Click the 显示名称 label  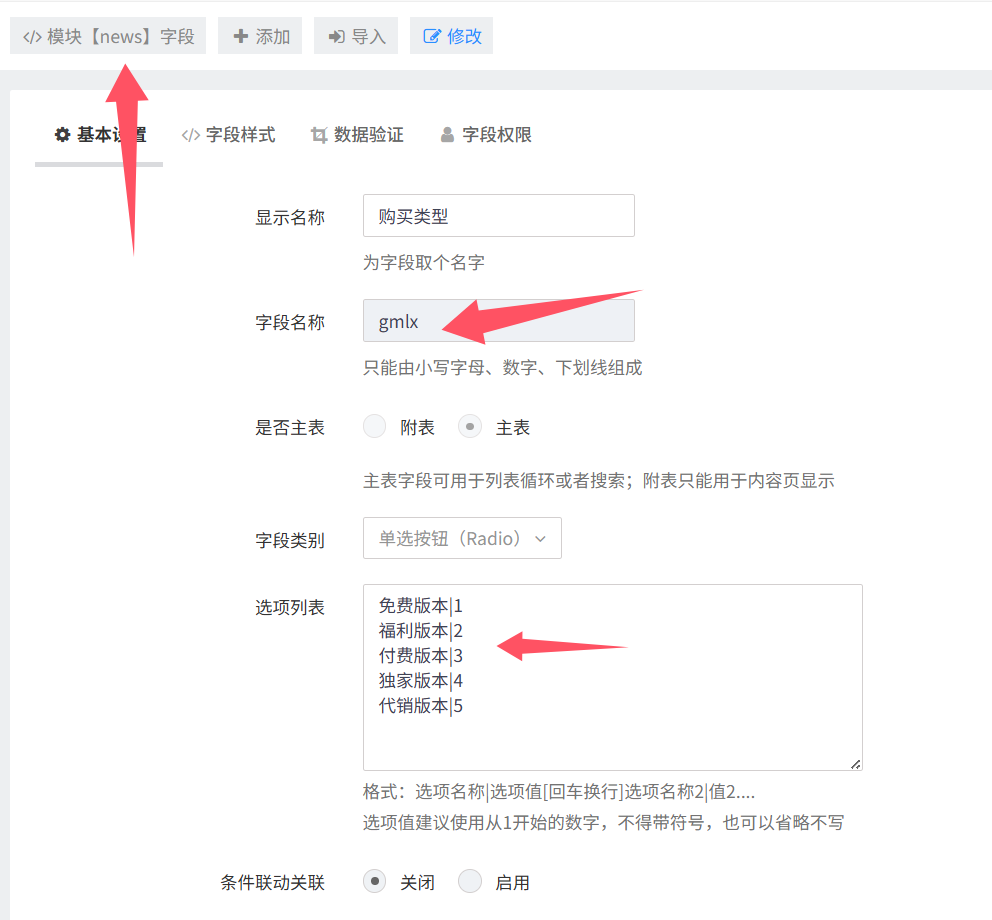pyautogui.click(x=290, y=217)
